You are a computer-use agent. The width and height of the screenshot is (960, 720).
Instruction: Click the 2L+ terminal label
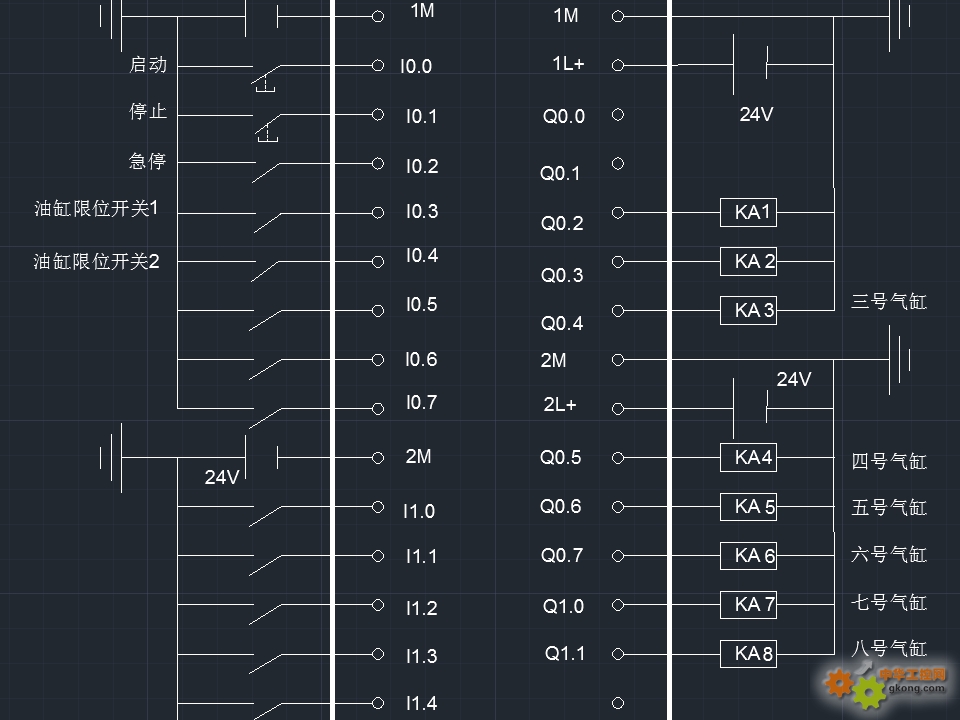[x=560, y=405]
